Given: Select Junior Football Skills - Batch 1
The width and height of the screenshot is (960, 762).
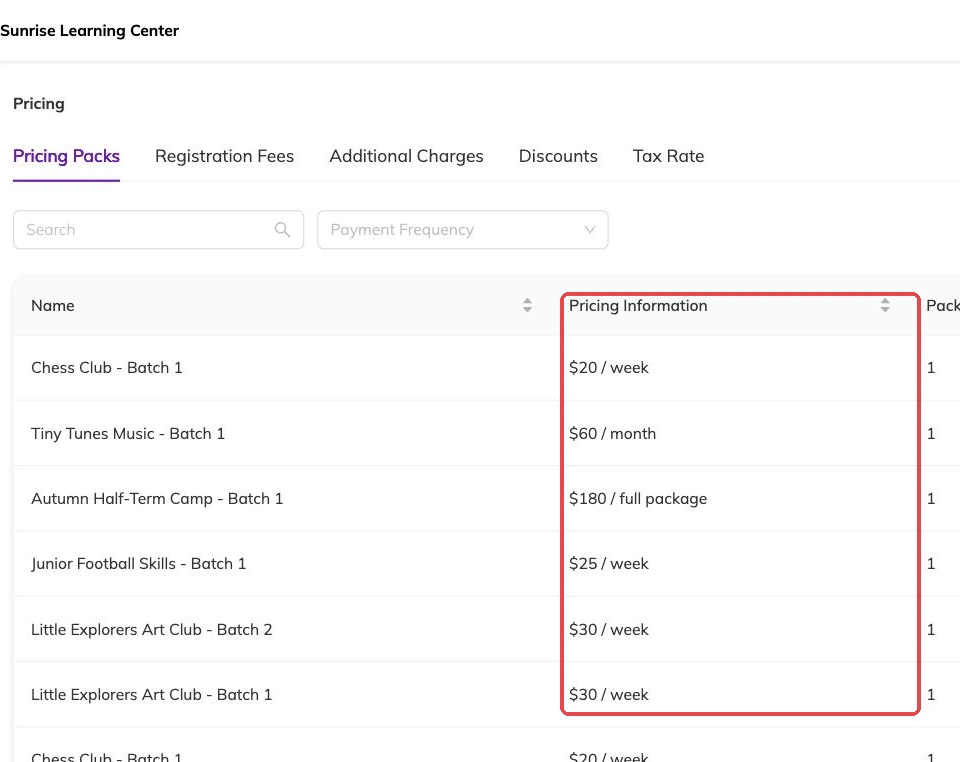Looking at the screenshot, I should [x=138, y=564].
